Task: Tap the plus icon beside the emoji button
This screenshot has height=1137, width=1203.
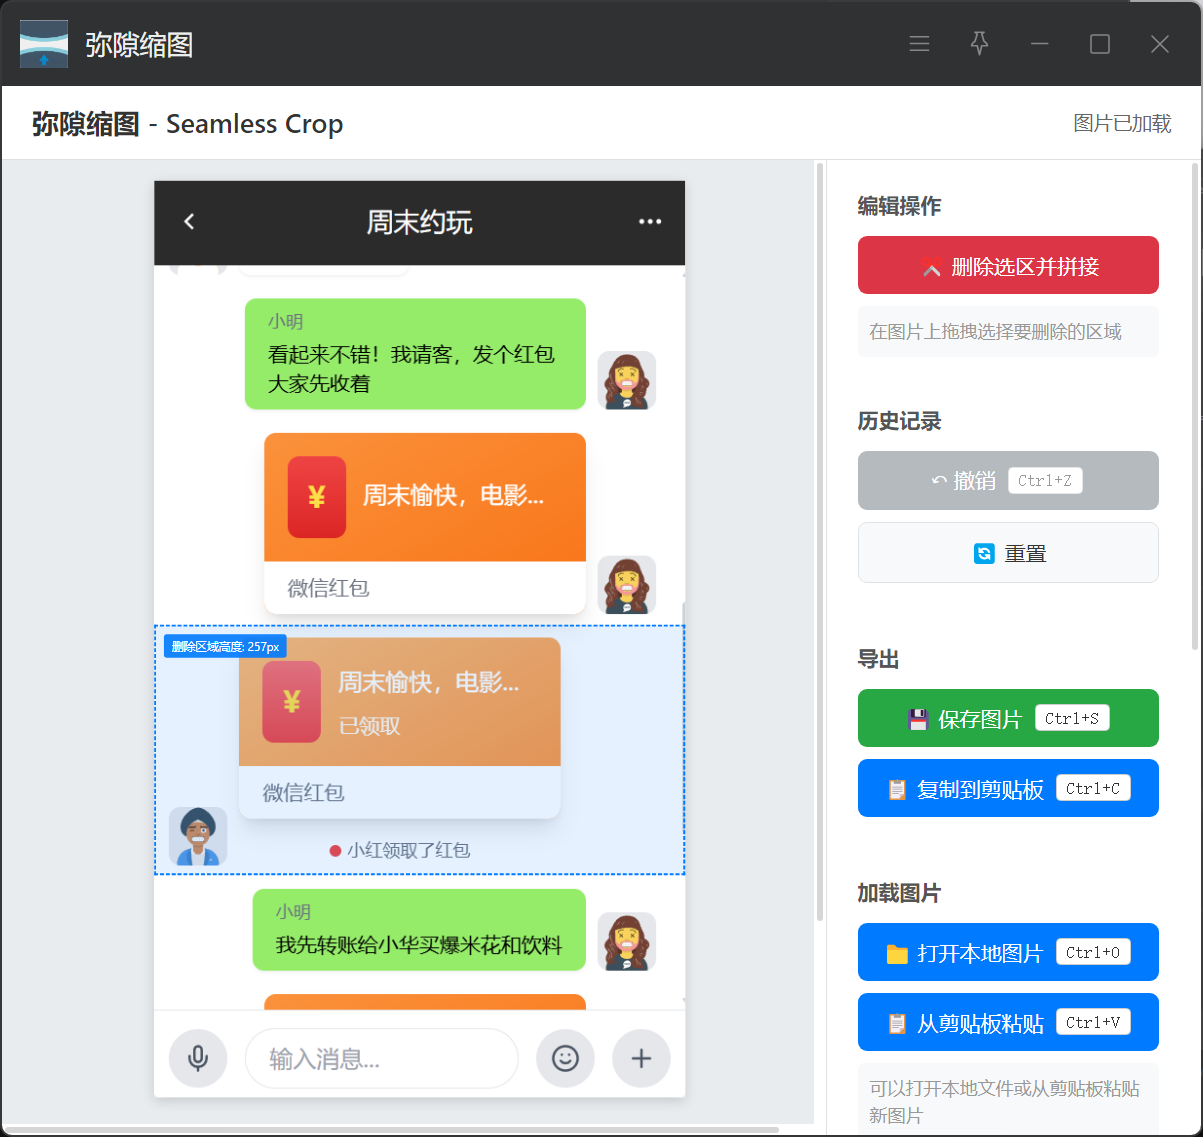Action: coord(641,1058)
